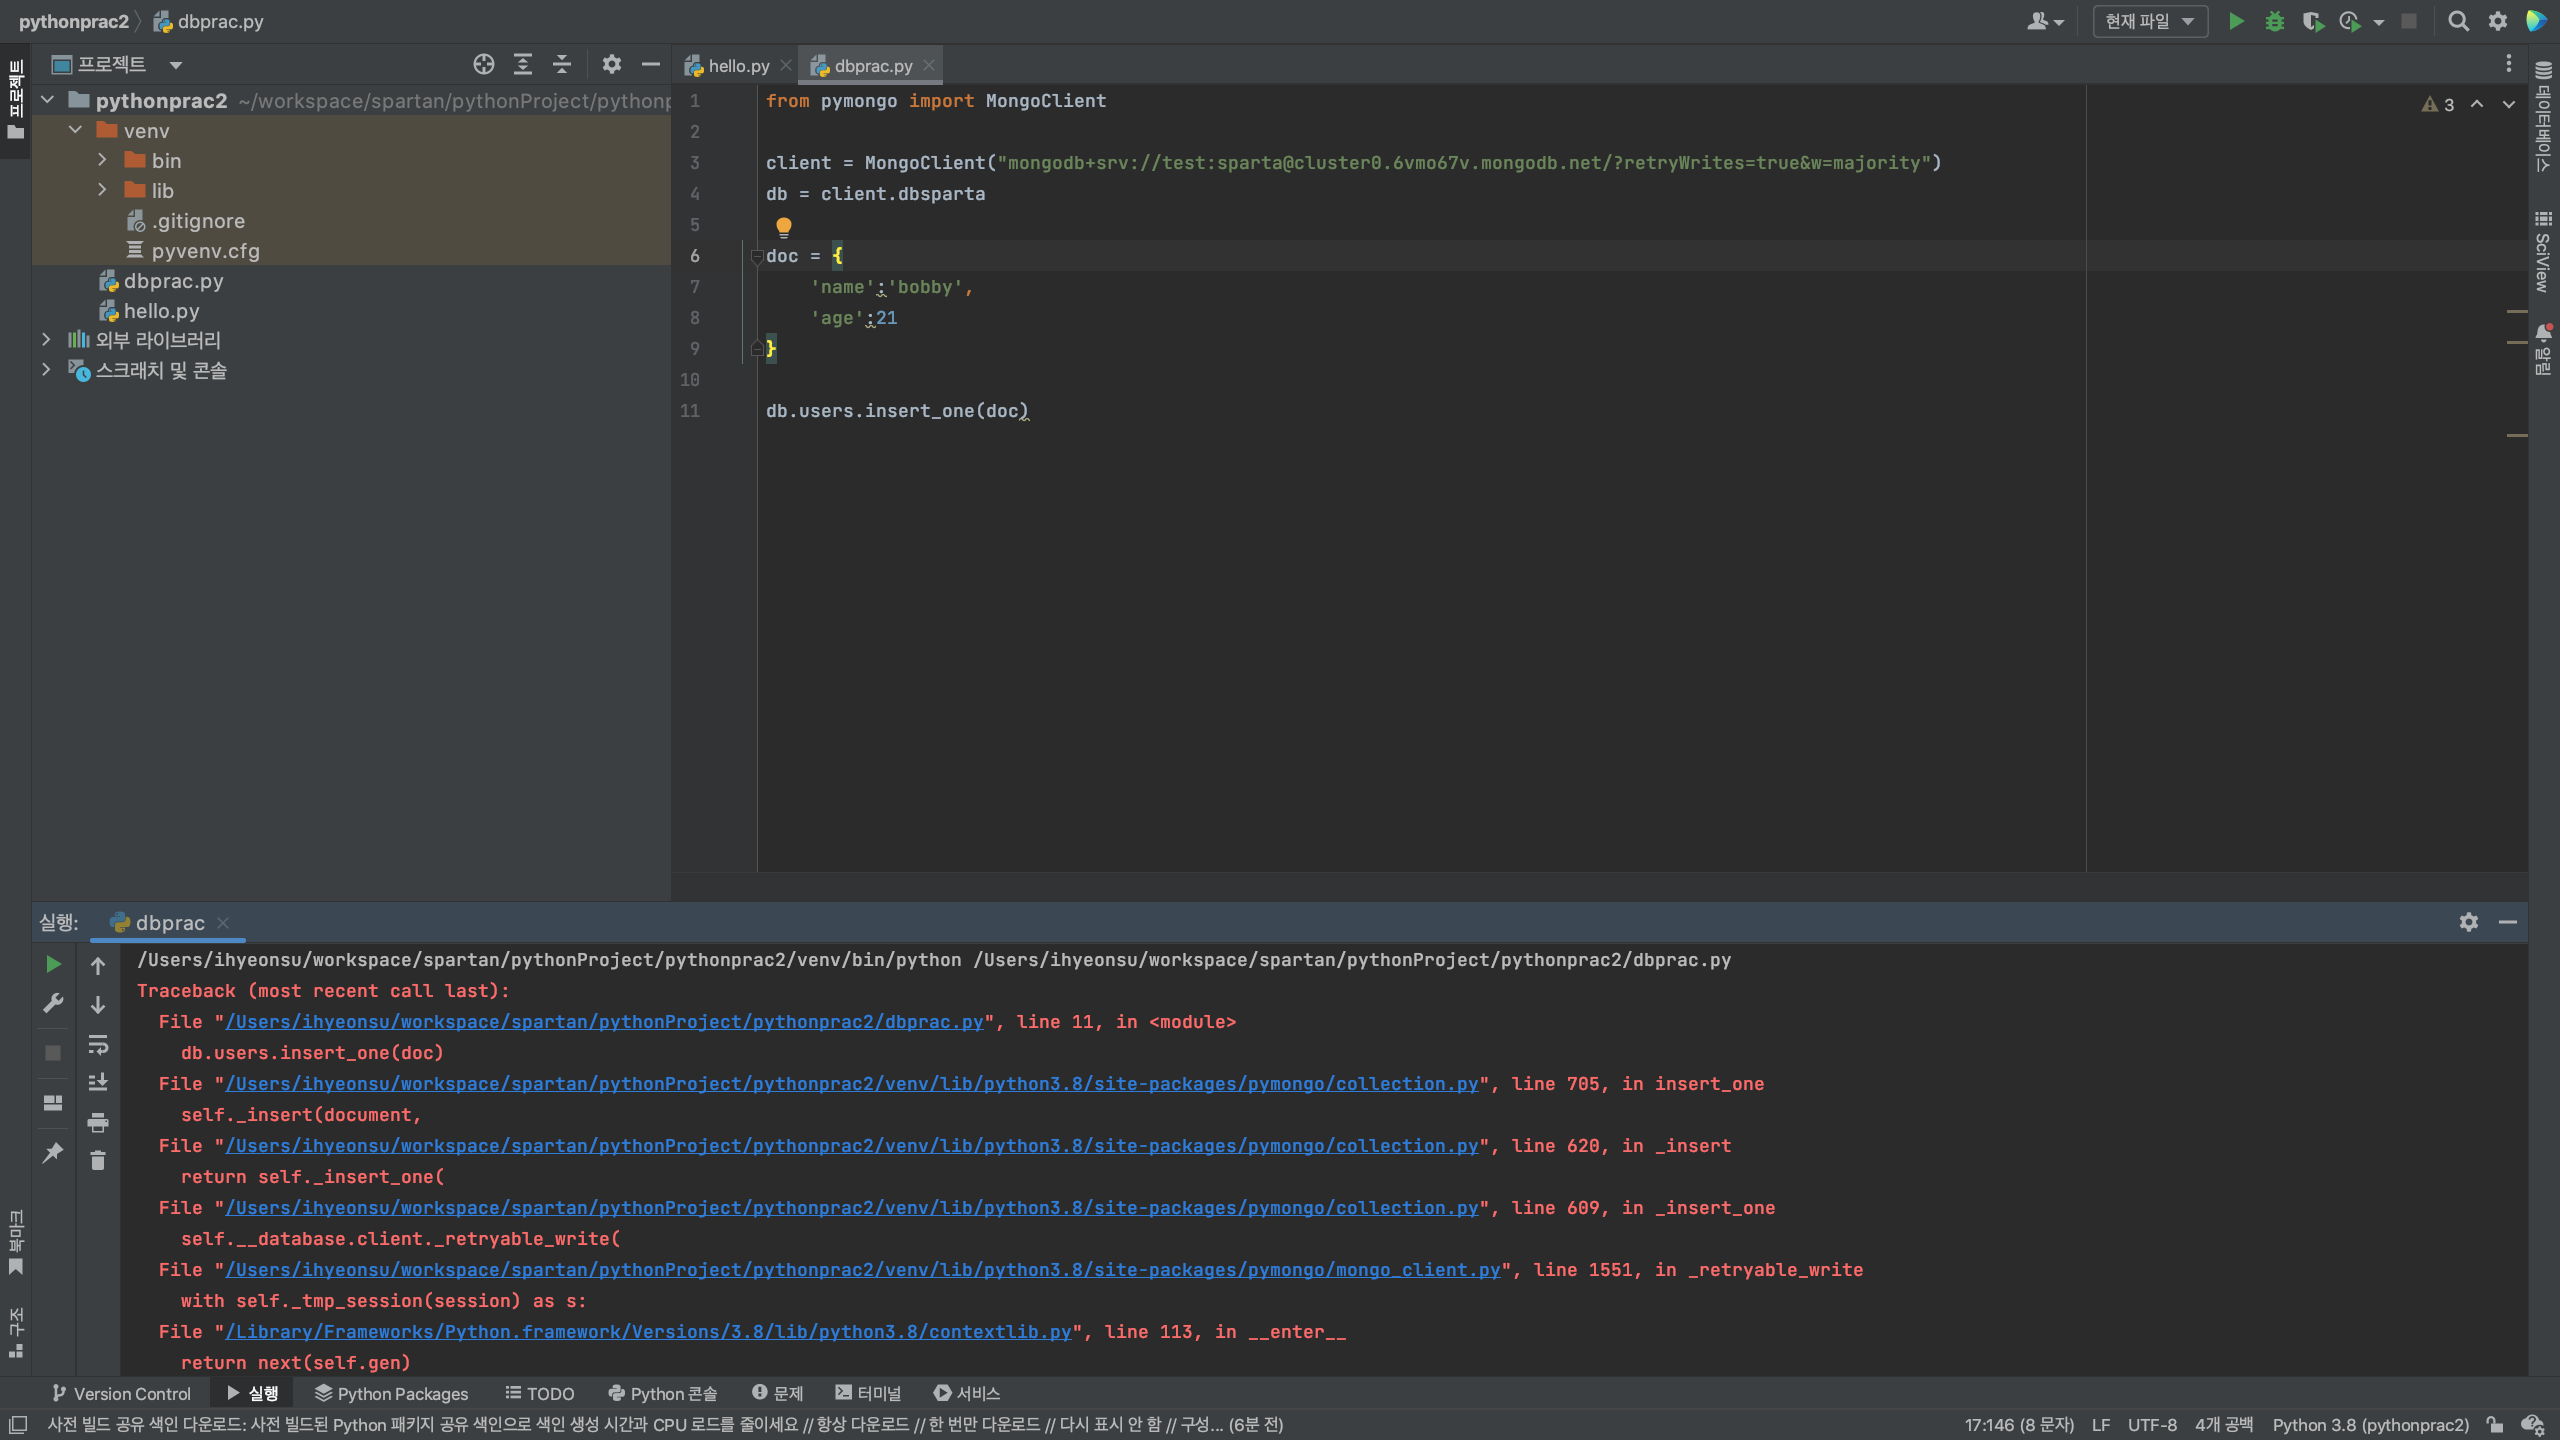Clear the console with the trash icon

tap(98, 1161)
